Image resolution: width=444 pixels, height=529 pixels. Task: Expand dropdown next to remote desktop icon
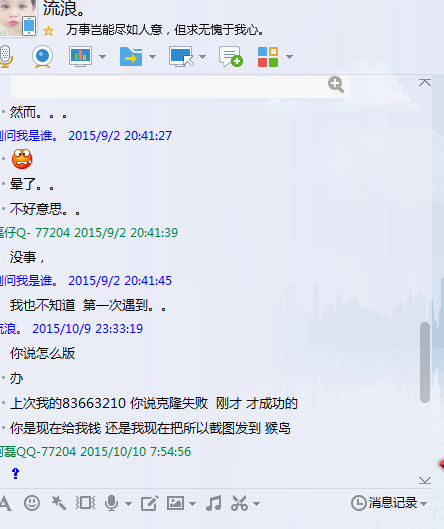(x=202, y=57)
